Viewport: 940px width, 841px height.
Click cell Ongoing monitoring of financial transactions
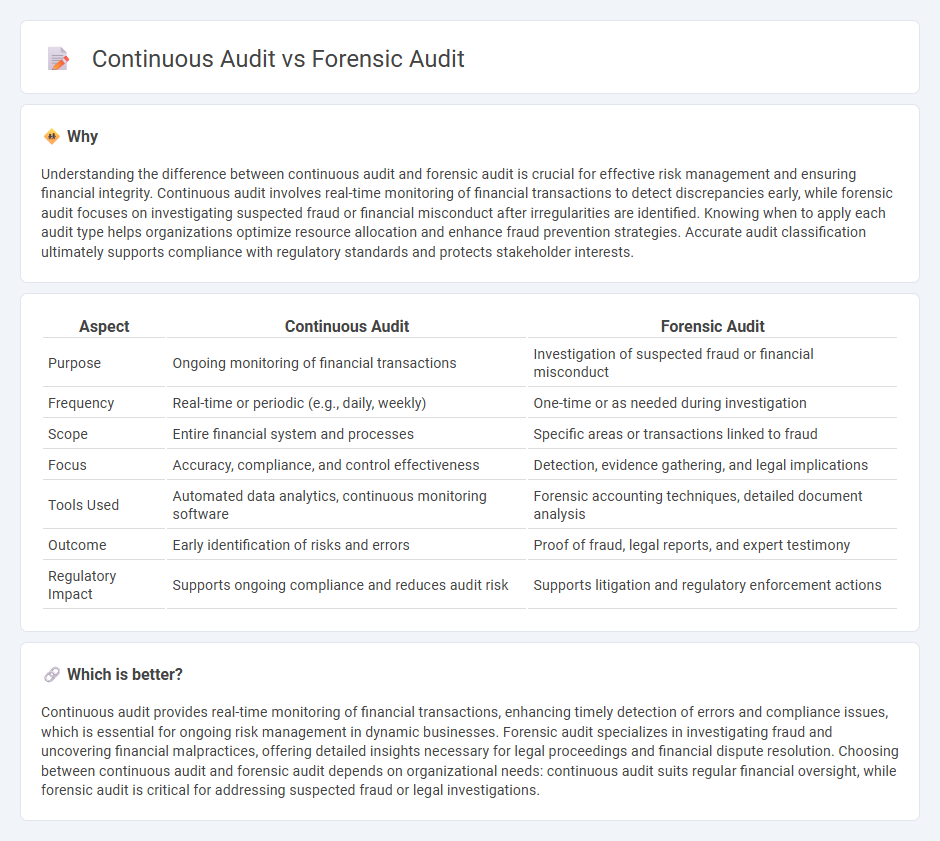point(347,363)
